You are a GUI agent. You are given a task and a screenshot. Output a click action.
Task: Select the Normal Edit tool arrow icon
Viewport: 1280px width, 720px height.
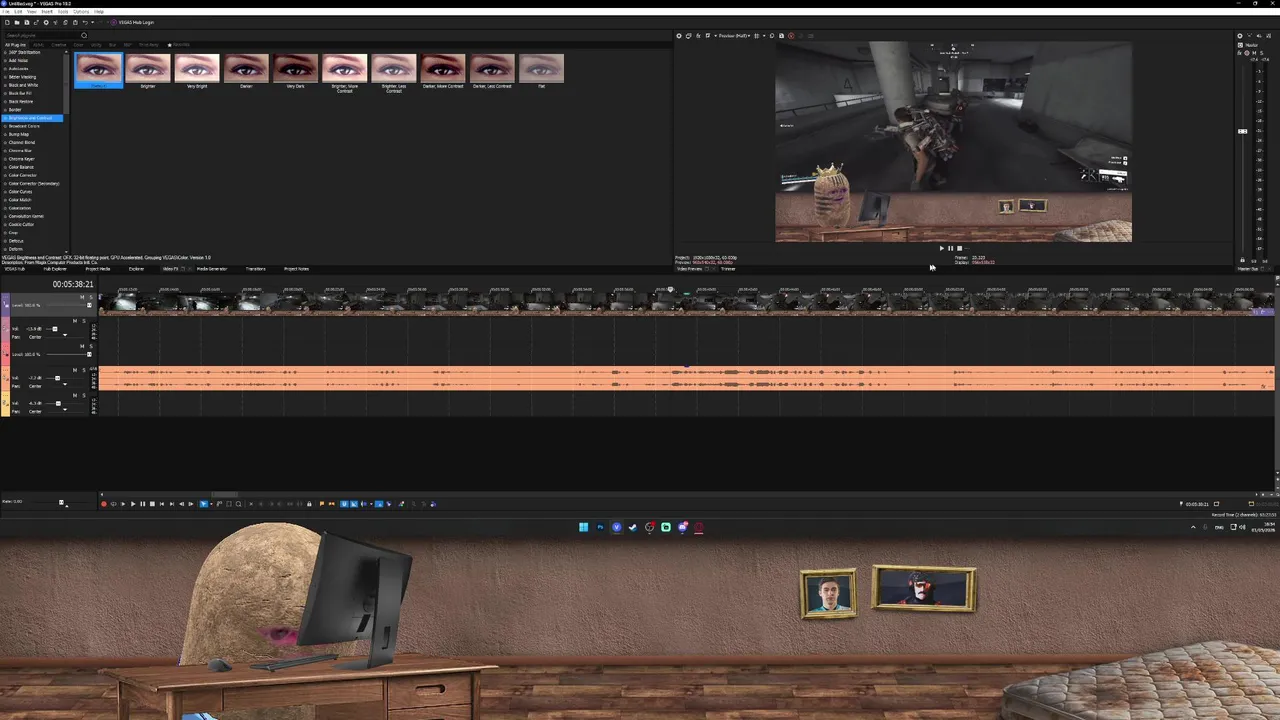click(203, 504)
